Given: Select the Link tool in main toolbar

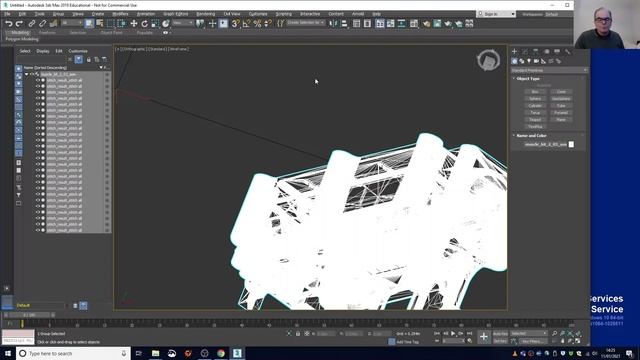Looking at the screenshot, I should click(x=32, y=24).
